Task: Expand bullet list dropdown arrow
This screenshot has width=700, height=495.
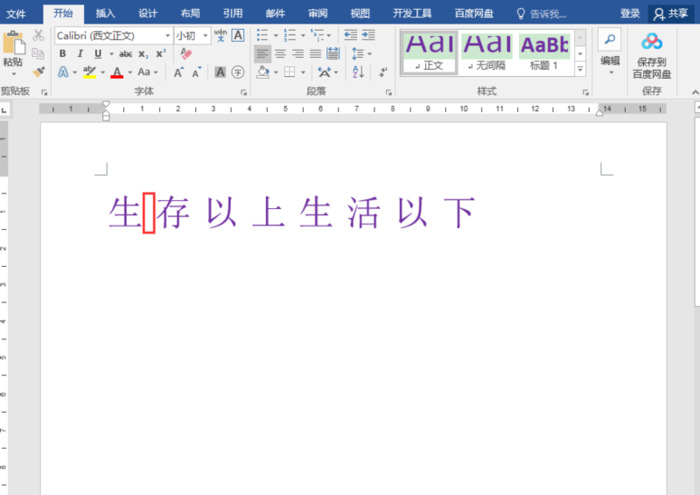Action: pyautogui.click(x=275, y=35)
